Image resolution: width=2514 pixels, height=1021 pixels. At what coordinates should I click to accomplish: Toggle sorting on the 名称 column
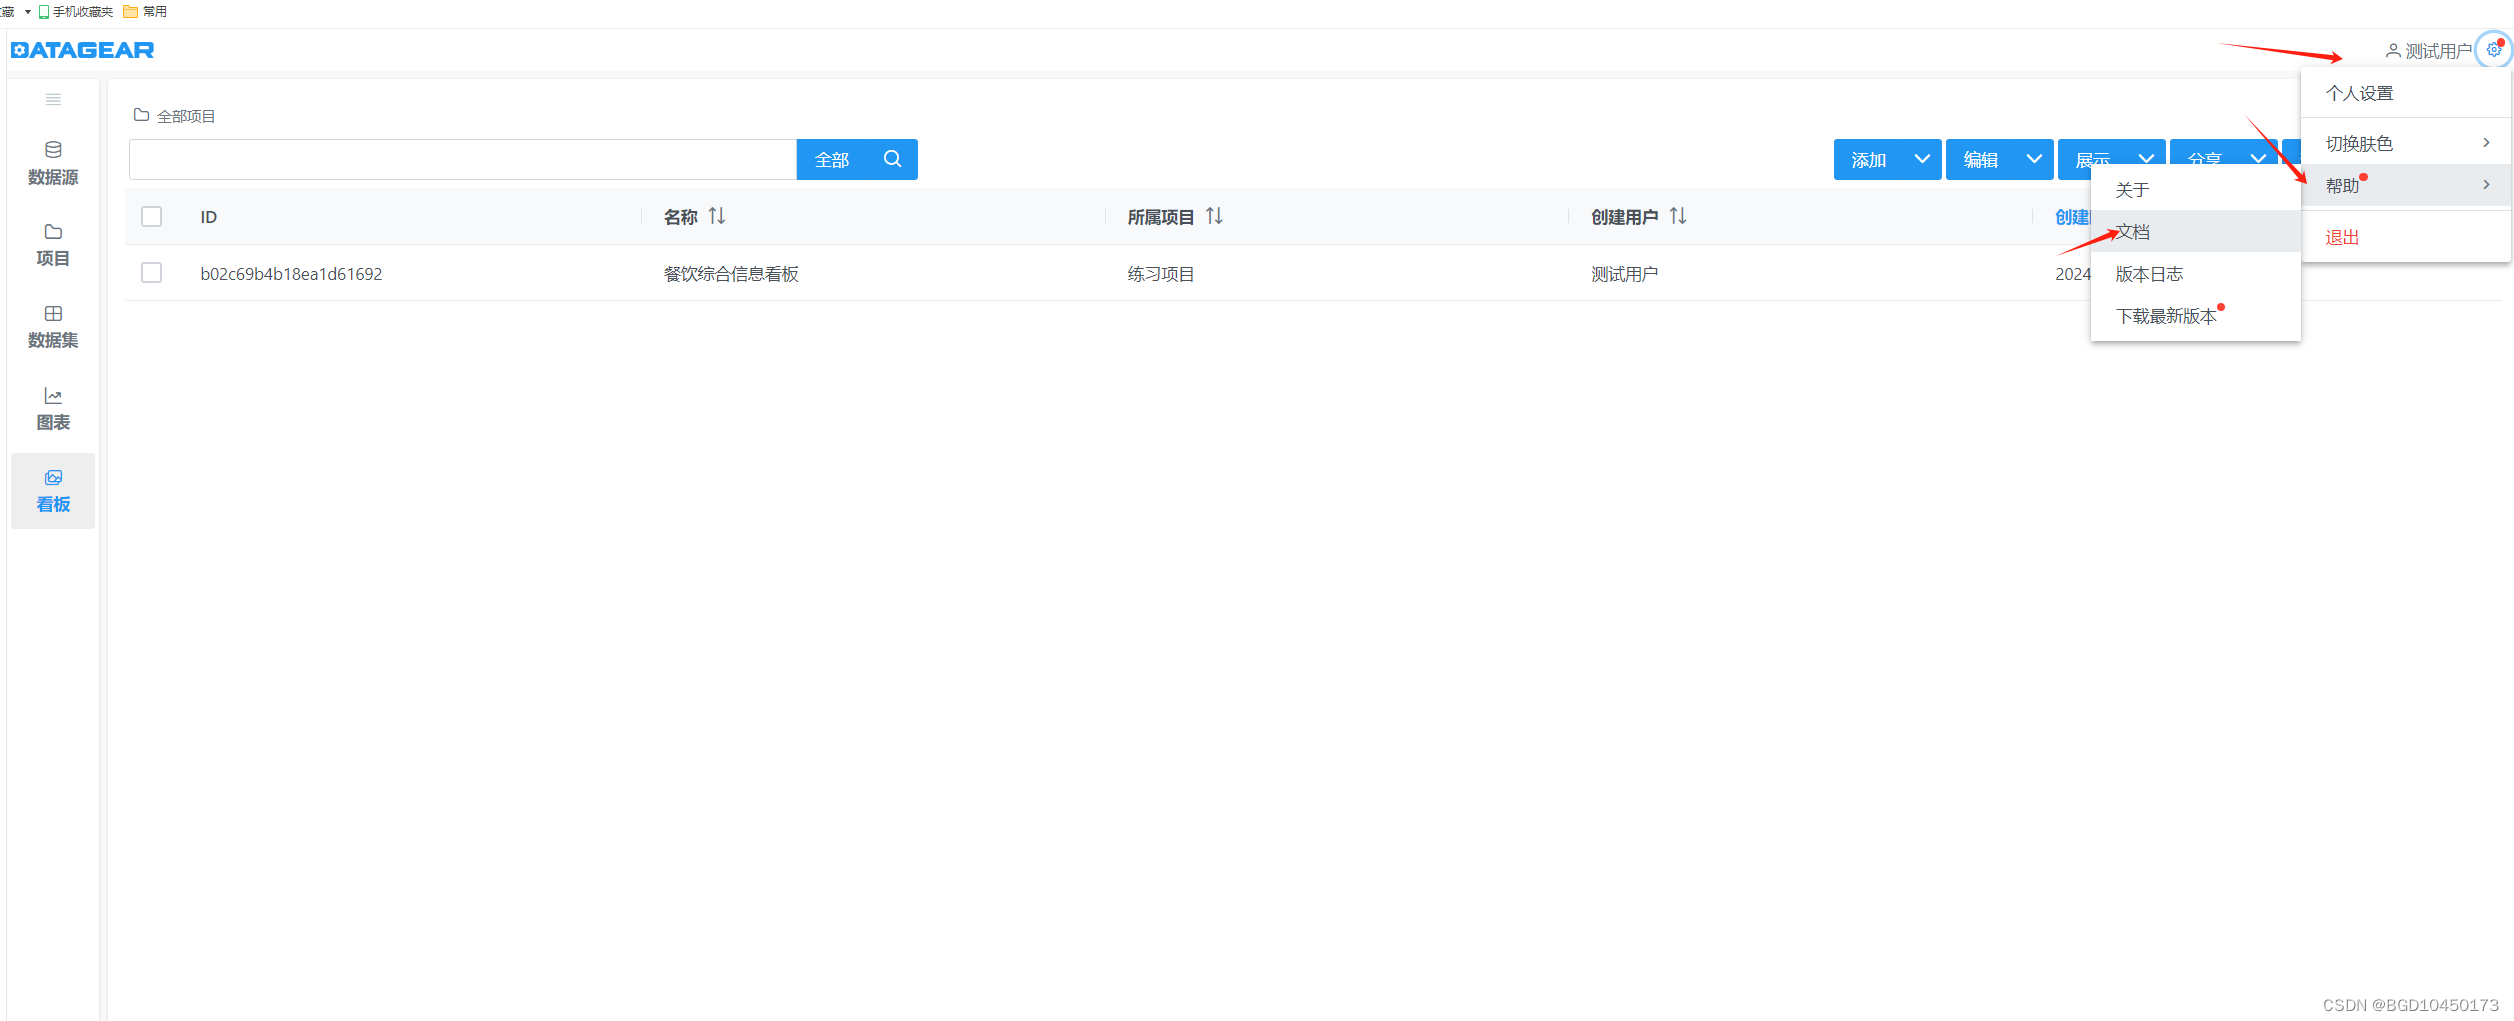coord(716,215)
